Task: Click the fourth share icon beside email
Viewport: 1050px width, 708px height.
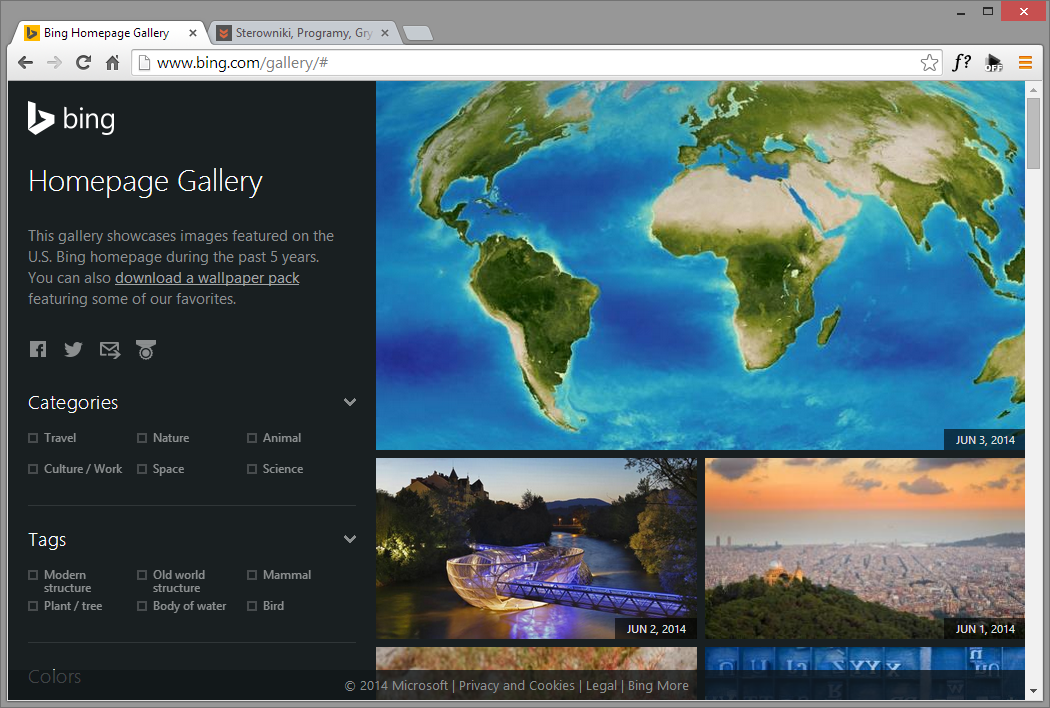Action: (x=145, y=350)
